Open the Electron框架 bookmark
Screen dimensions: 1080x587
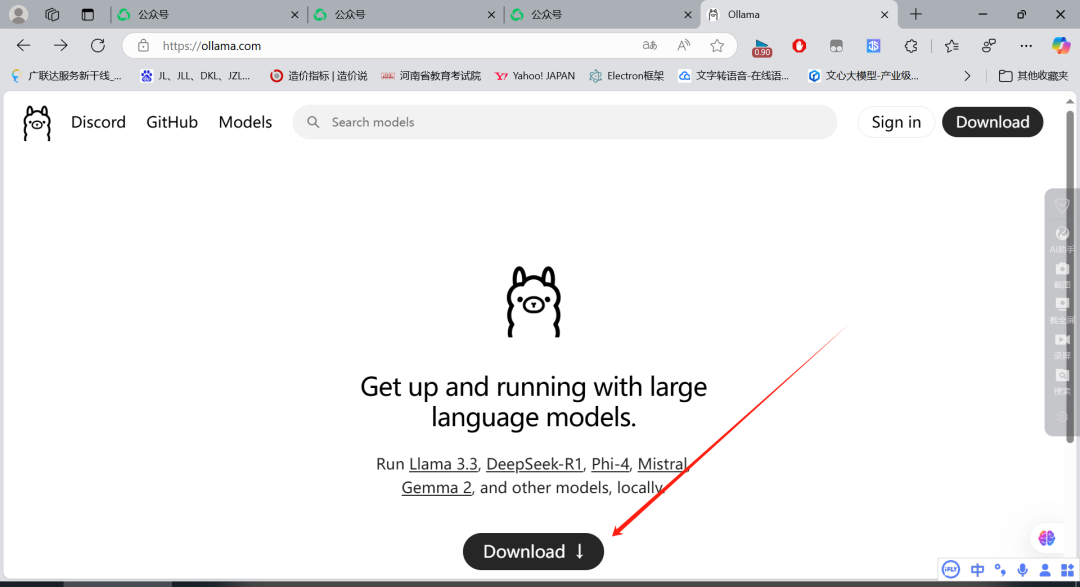tap(626, 76)
